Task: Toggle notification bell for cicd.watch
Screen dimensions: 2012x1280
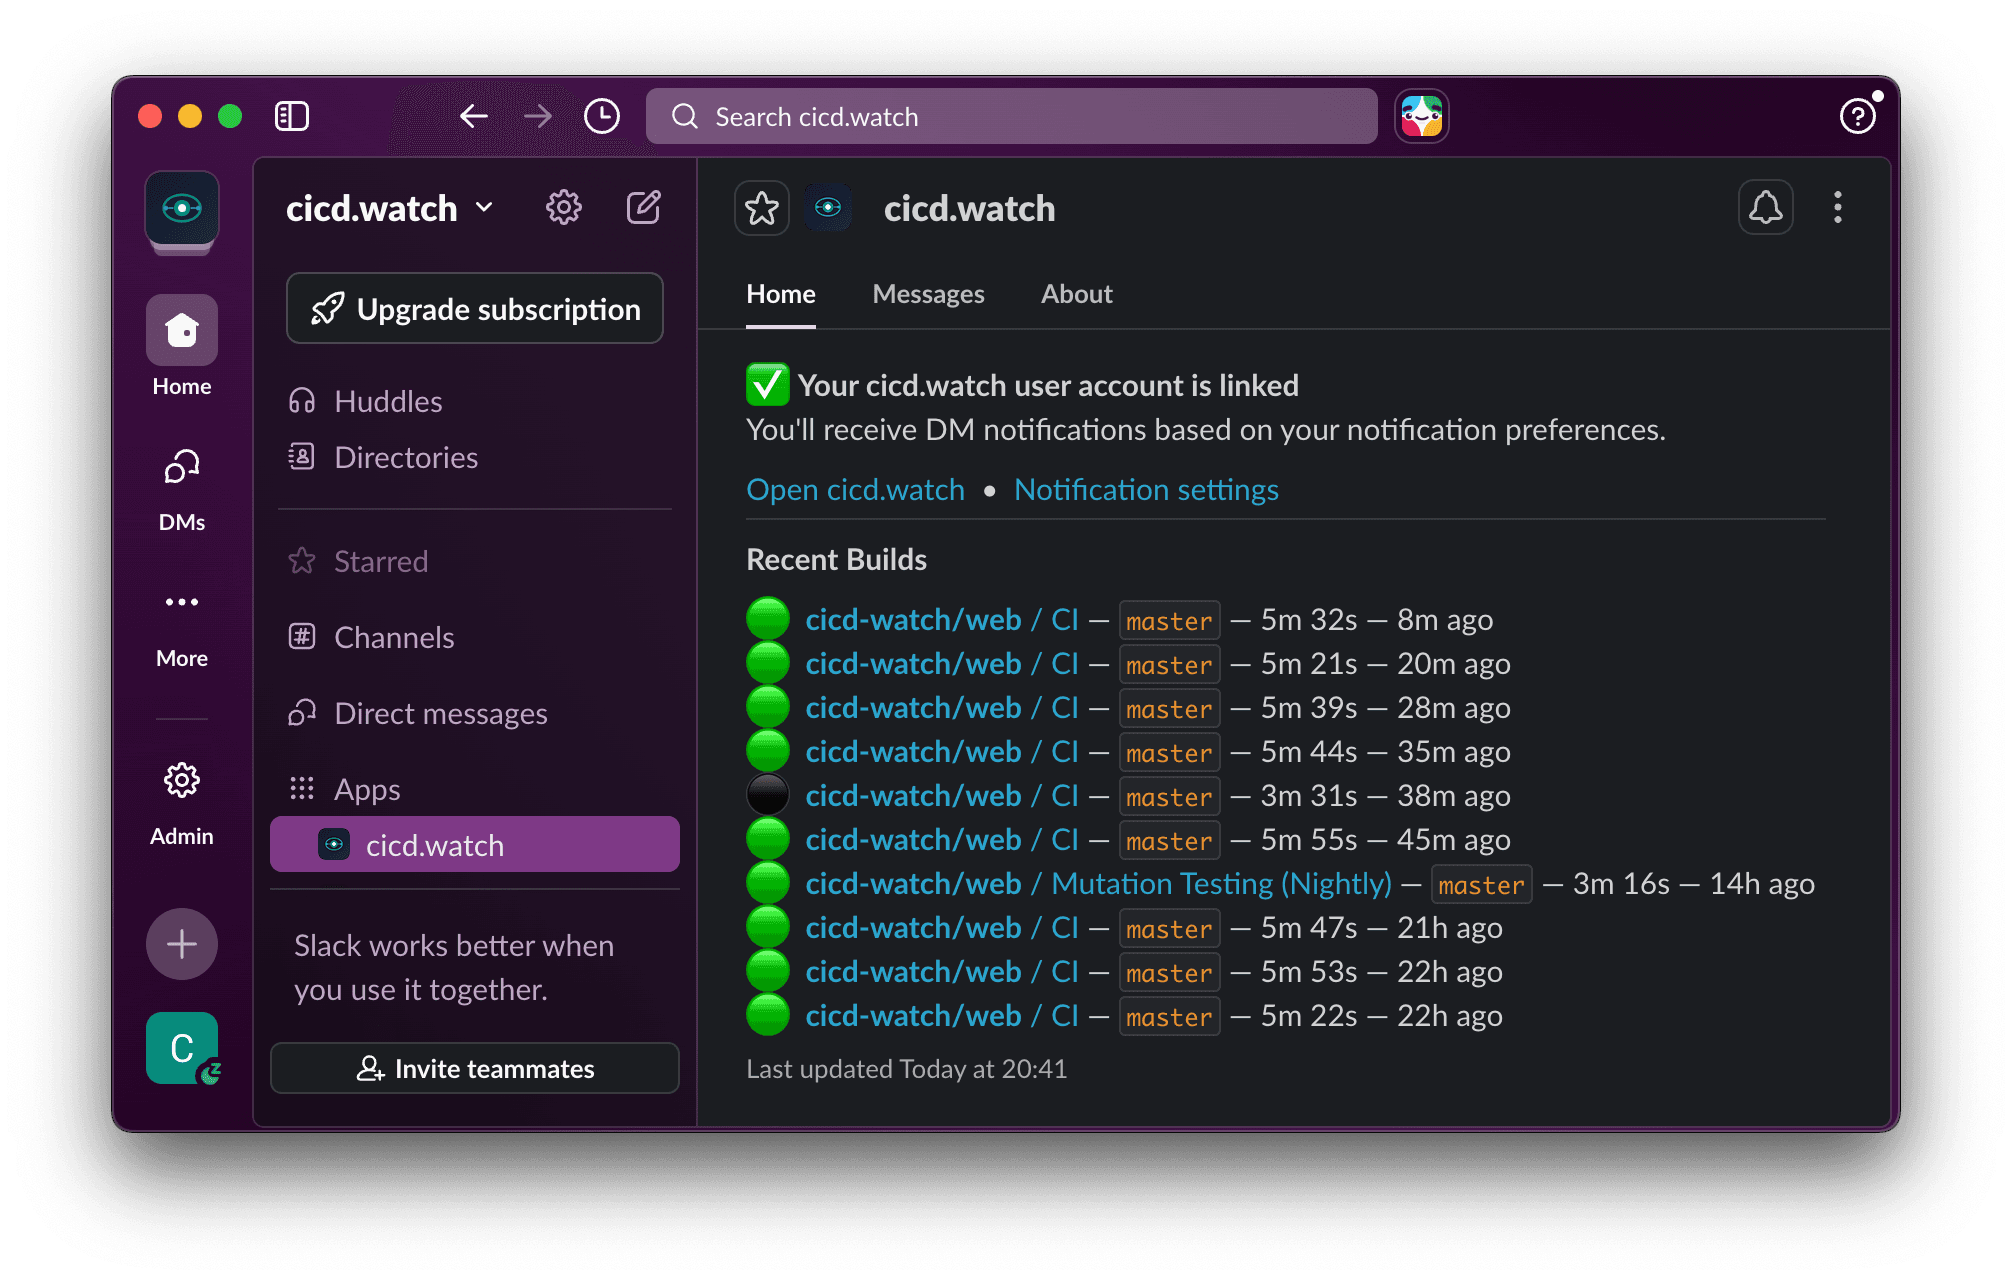Action: (1765, 207)
